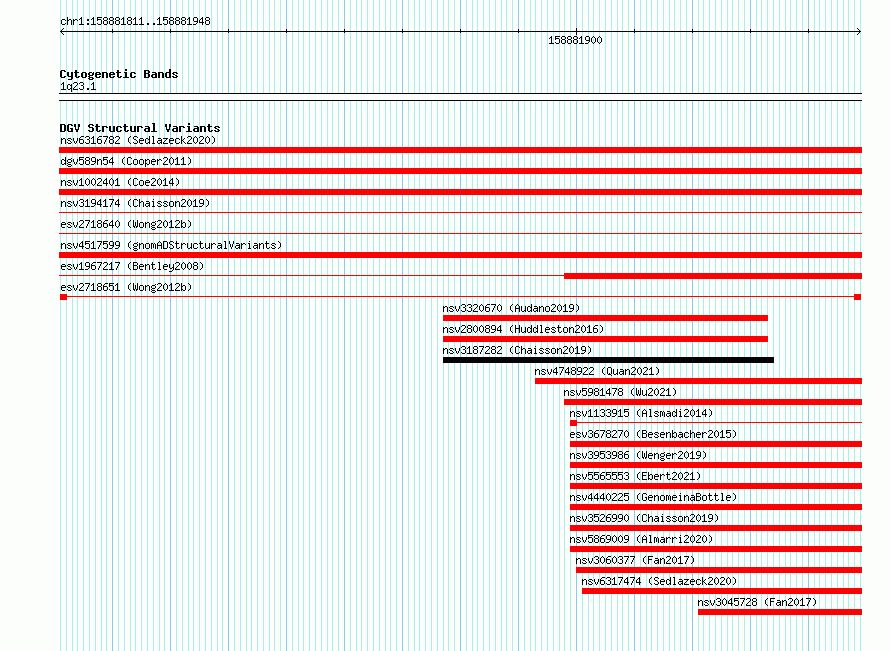Open nsv4517599 (gnomADStructuralVariants) entry

[x=171, y=245]
